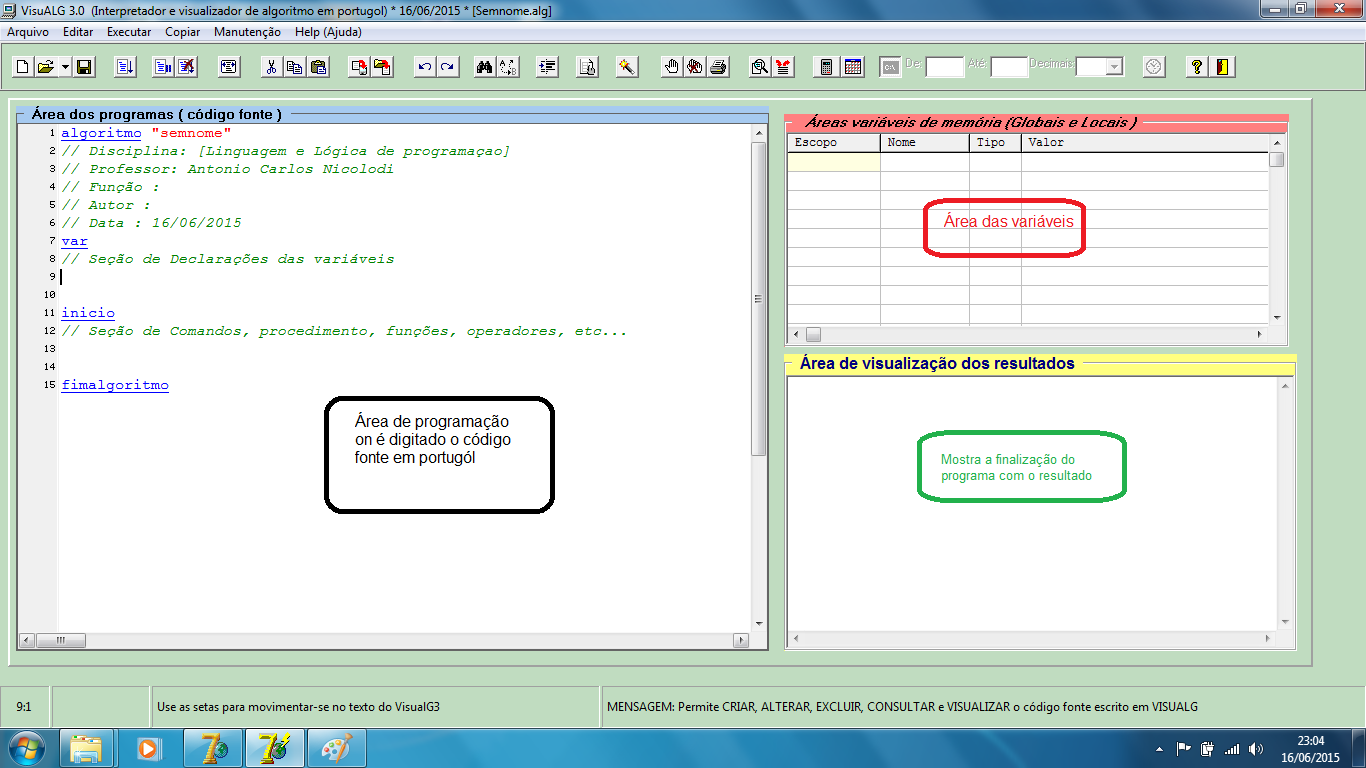Exit VisuALG using the door button
This screenshot has width=1366, height=768.
(x=1221, y=67)
